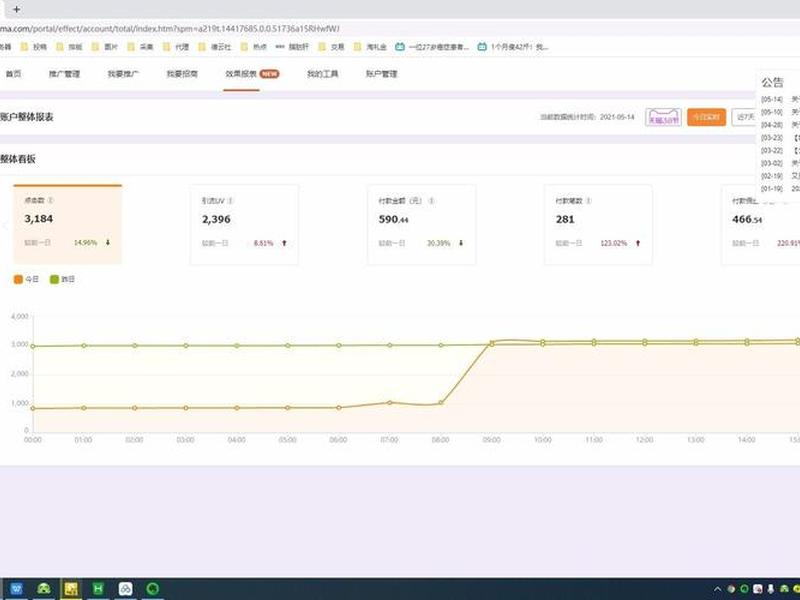Open the 投稿 bookmark folder
Screen dimensions: 800x600
pos(34,47)
